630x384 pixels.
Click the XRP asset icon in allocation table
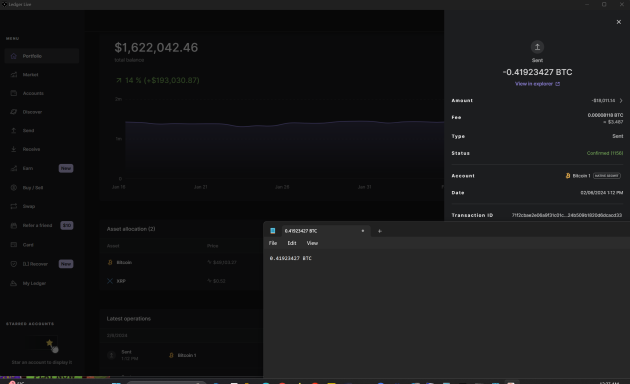(x=110, y=281)
